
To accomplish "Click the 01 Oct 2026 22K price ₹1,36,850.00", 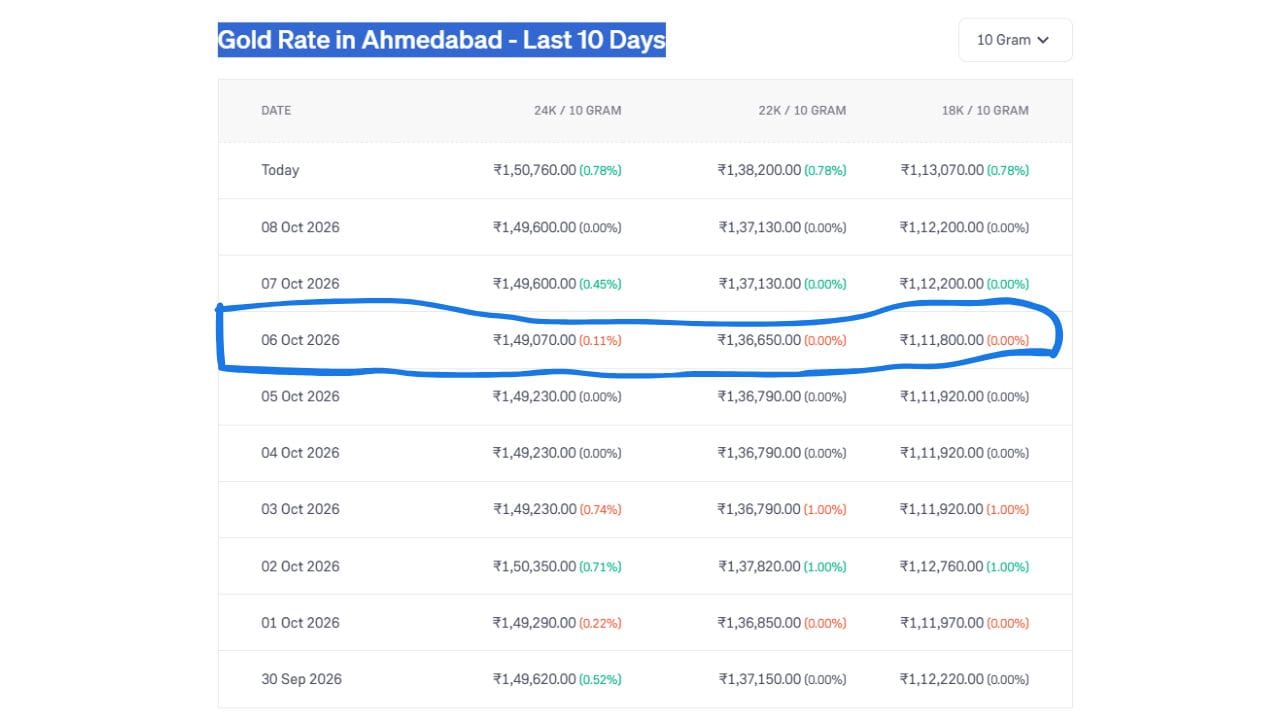I will pos(759,622).
